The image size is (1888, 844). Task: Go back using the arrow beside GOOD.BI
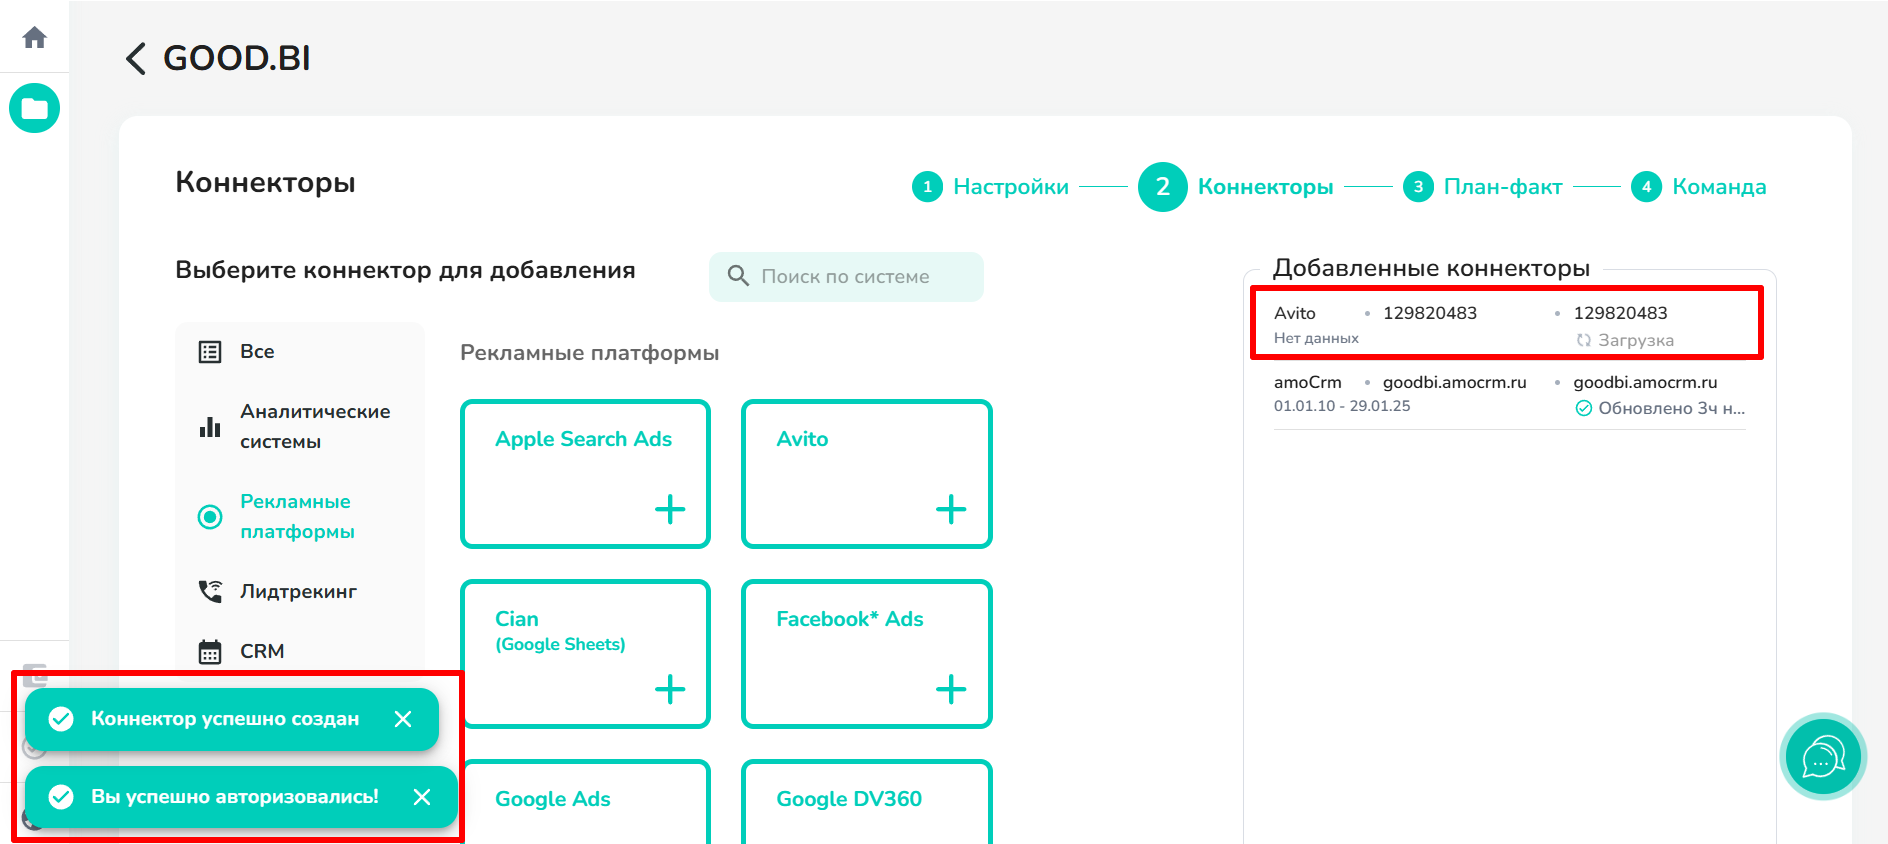pos(136,58)
